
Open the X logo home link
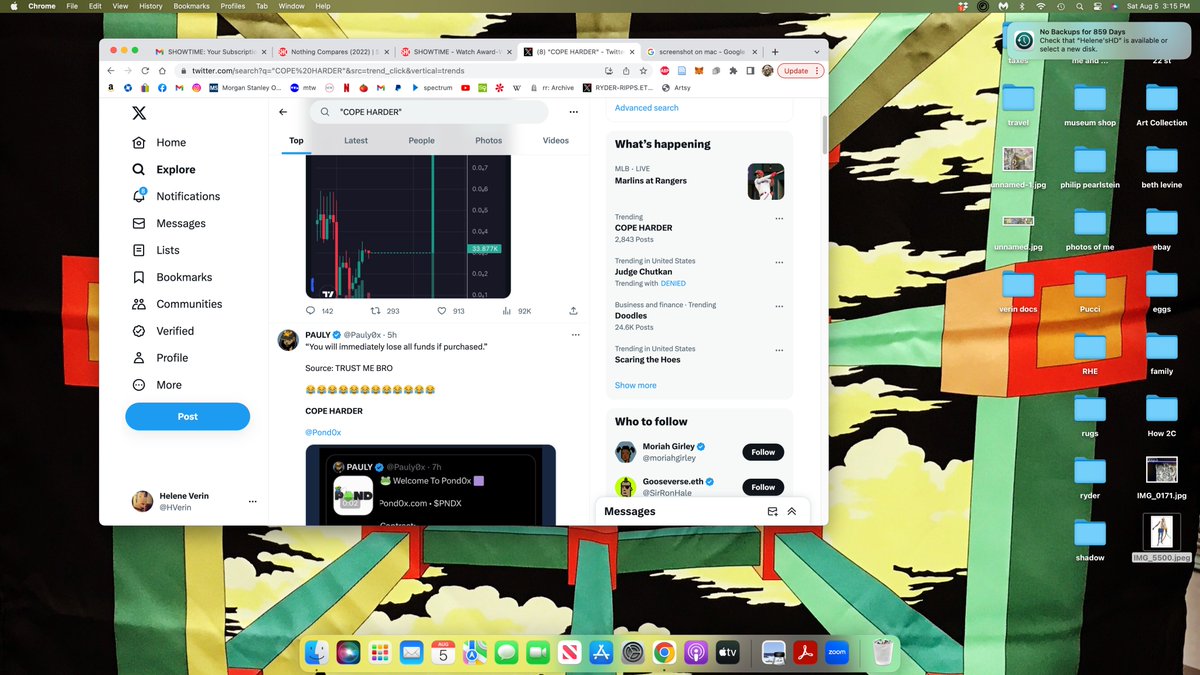[139, 113]
